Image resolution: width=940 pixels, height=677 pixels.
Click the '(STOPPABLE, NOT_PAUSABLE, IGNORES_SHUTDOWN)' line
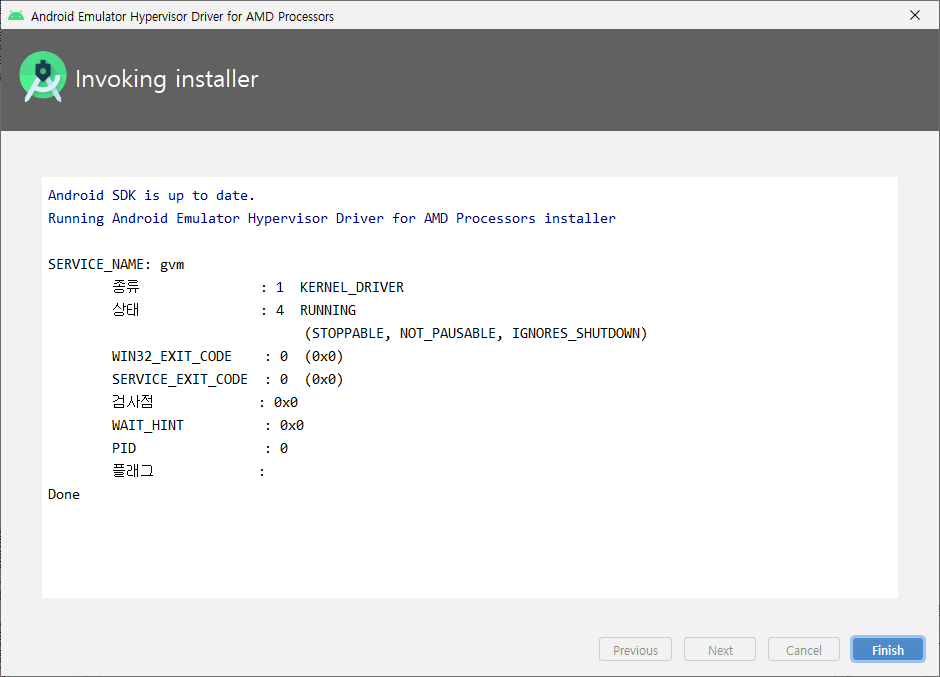(x=476, y=333)
